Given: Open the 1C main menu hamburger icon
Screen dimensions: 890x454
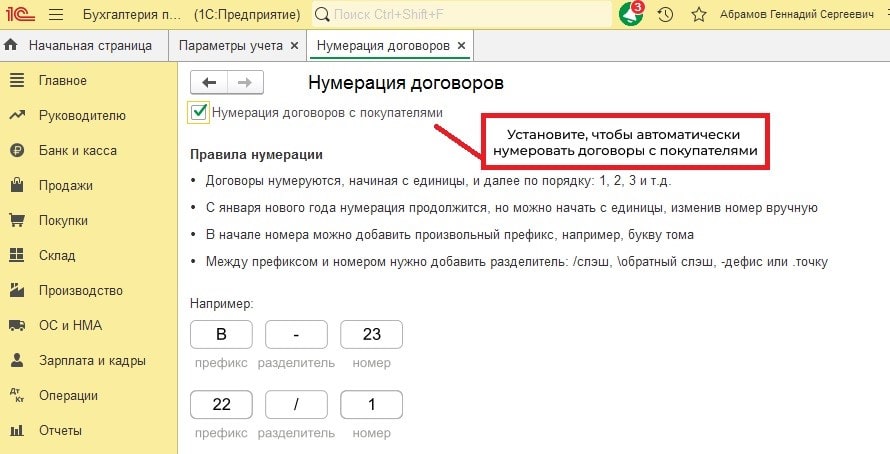Looking at the screenshot, I should 55,15.
